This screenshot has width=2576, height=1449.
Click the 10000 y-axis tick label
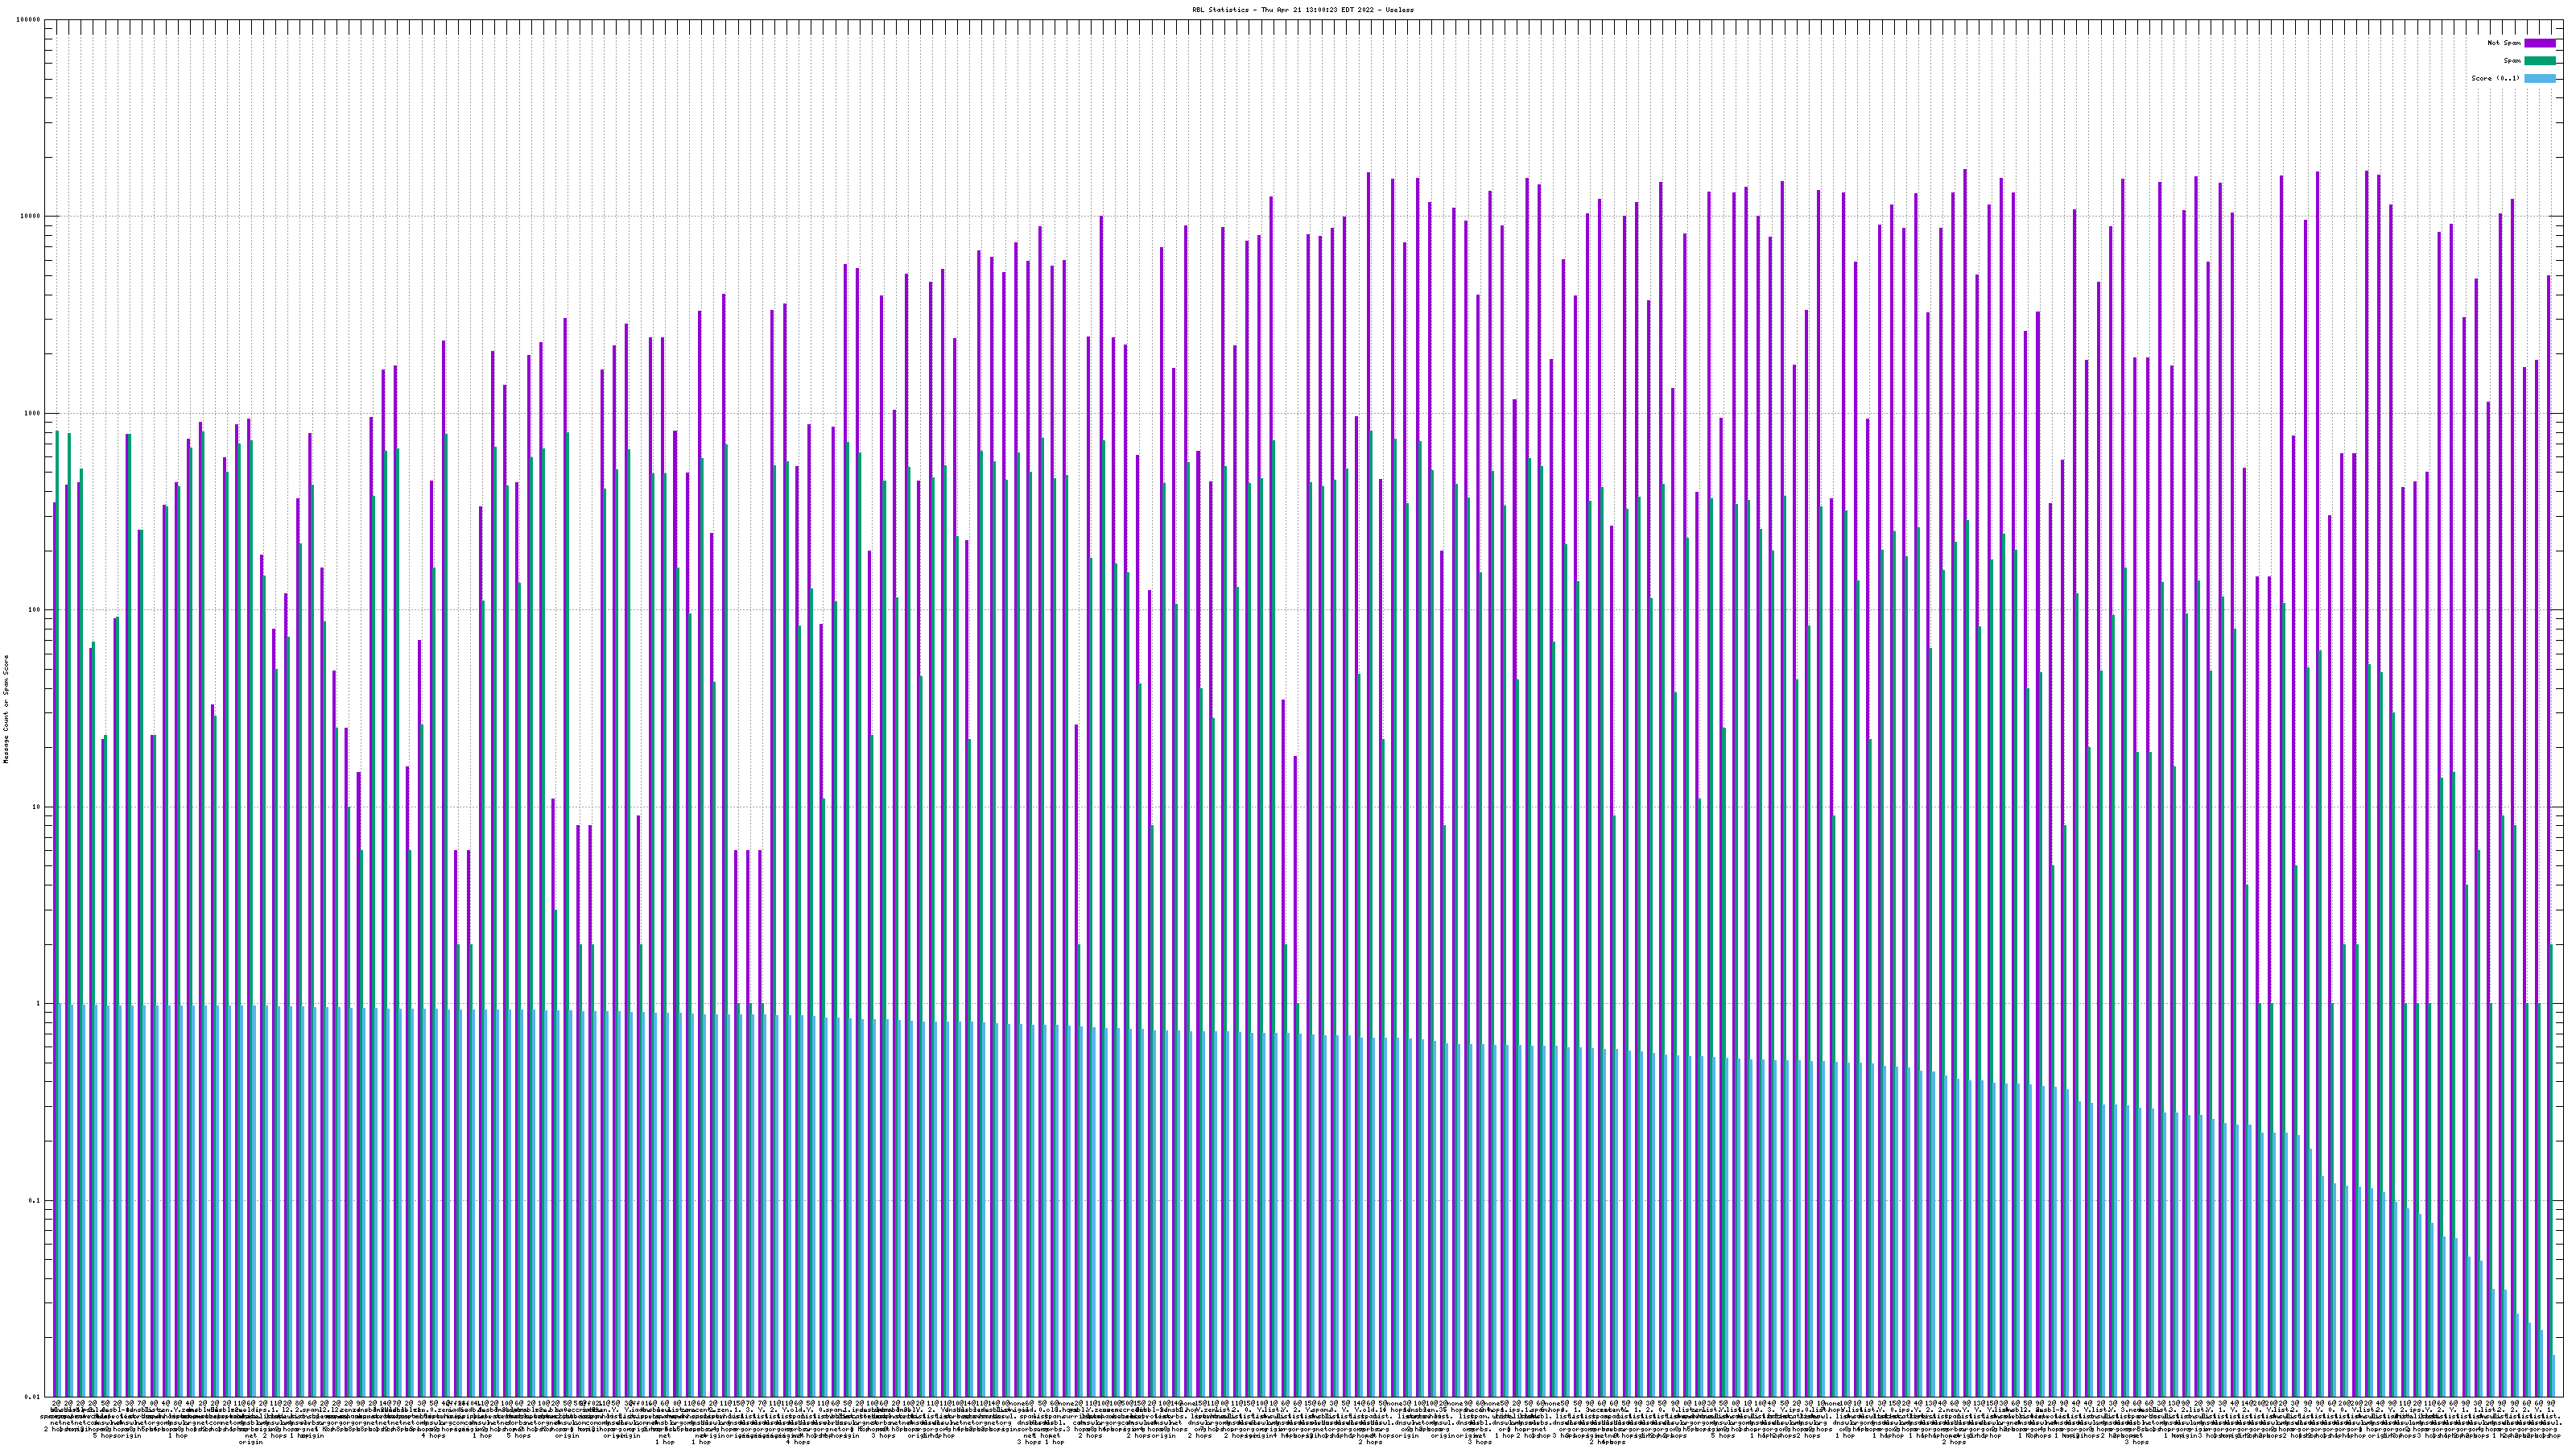31,217
